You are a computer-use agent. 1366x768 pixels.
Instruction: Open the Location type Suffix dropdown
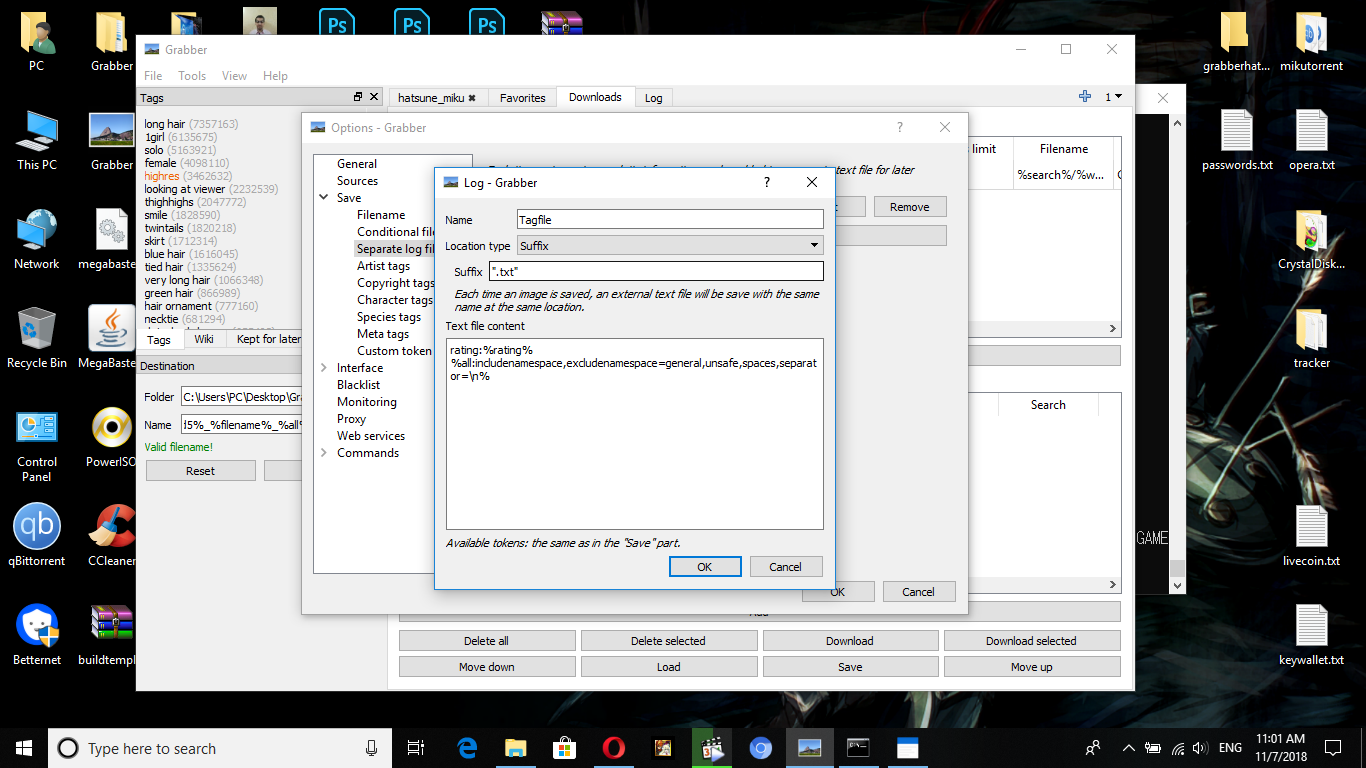[x=669, y=245]
